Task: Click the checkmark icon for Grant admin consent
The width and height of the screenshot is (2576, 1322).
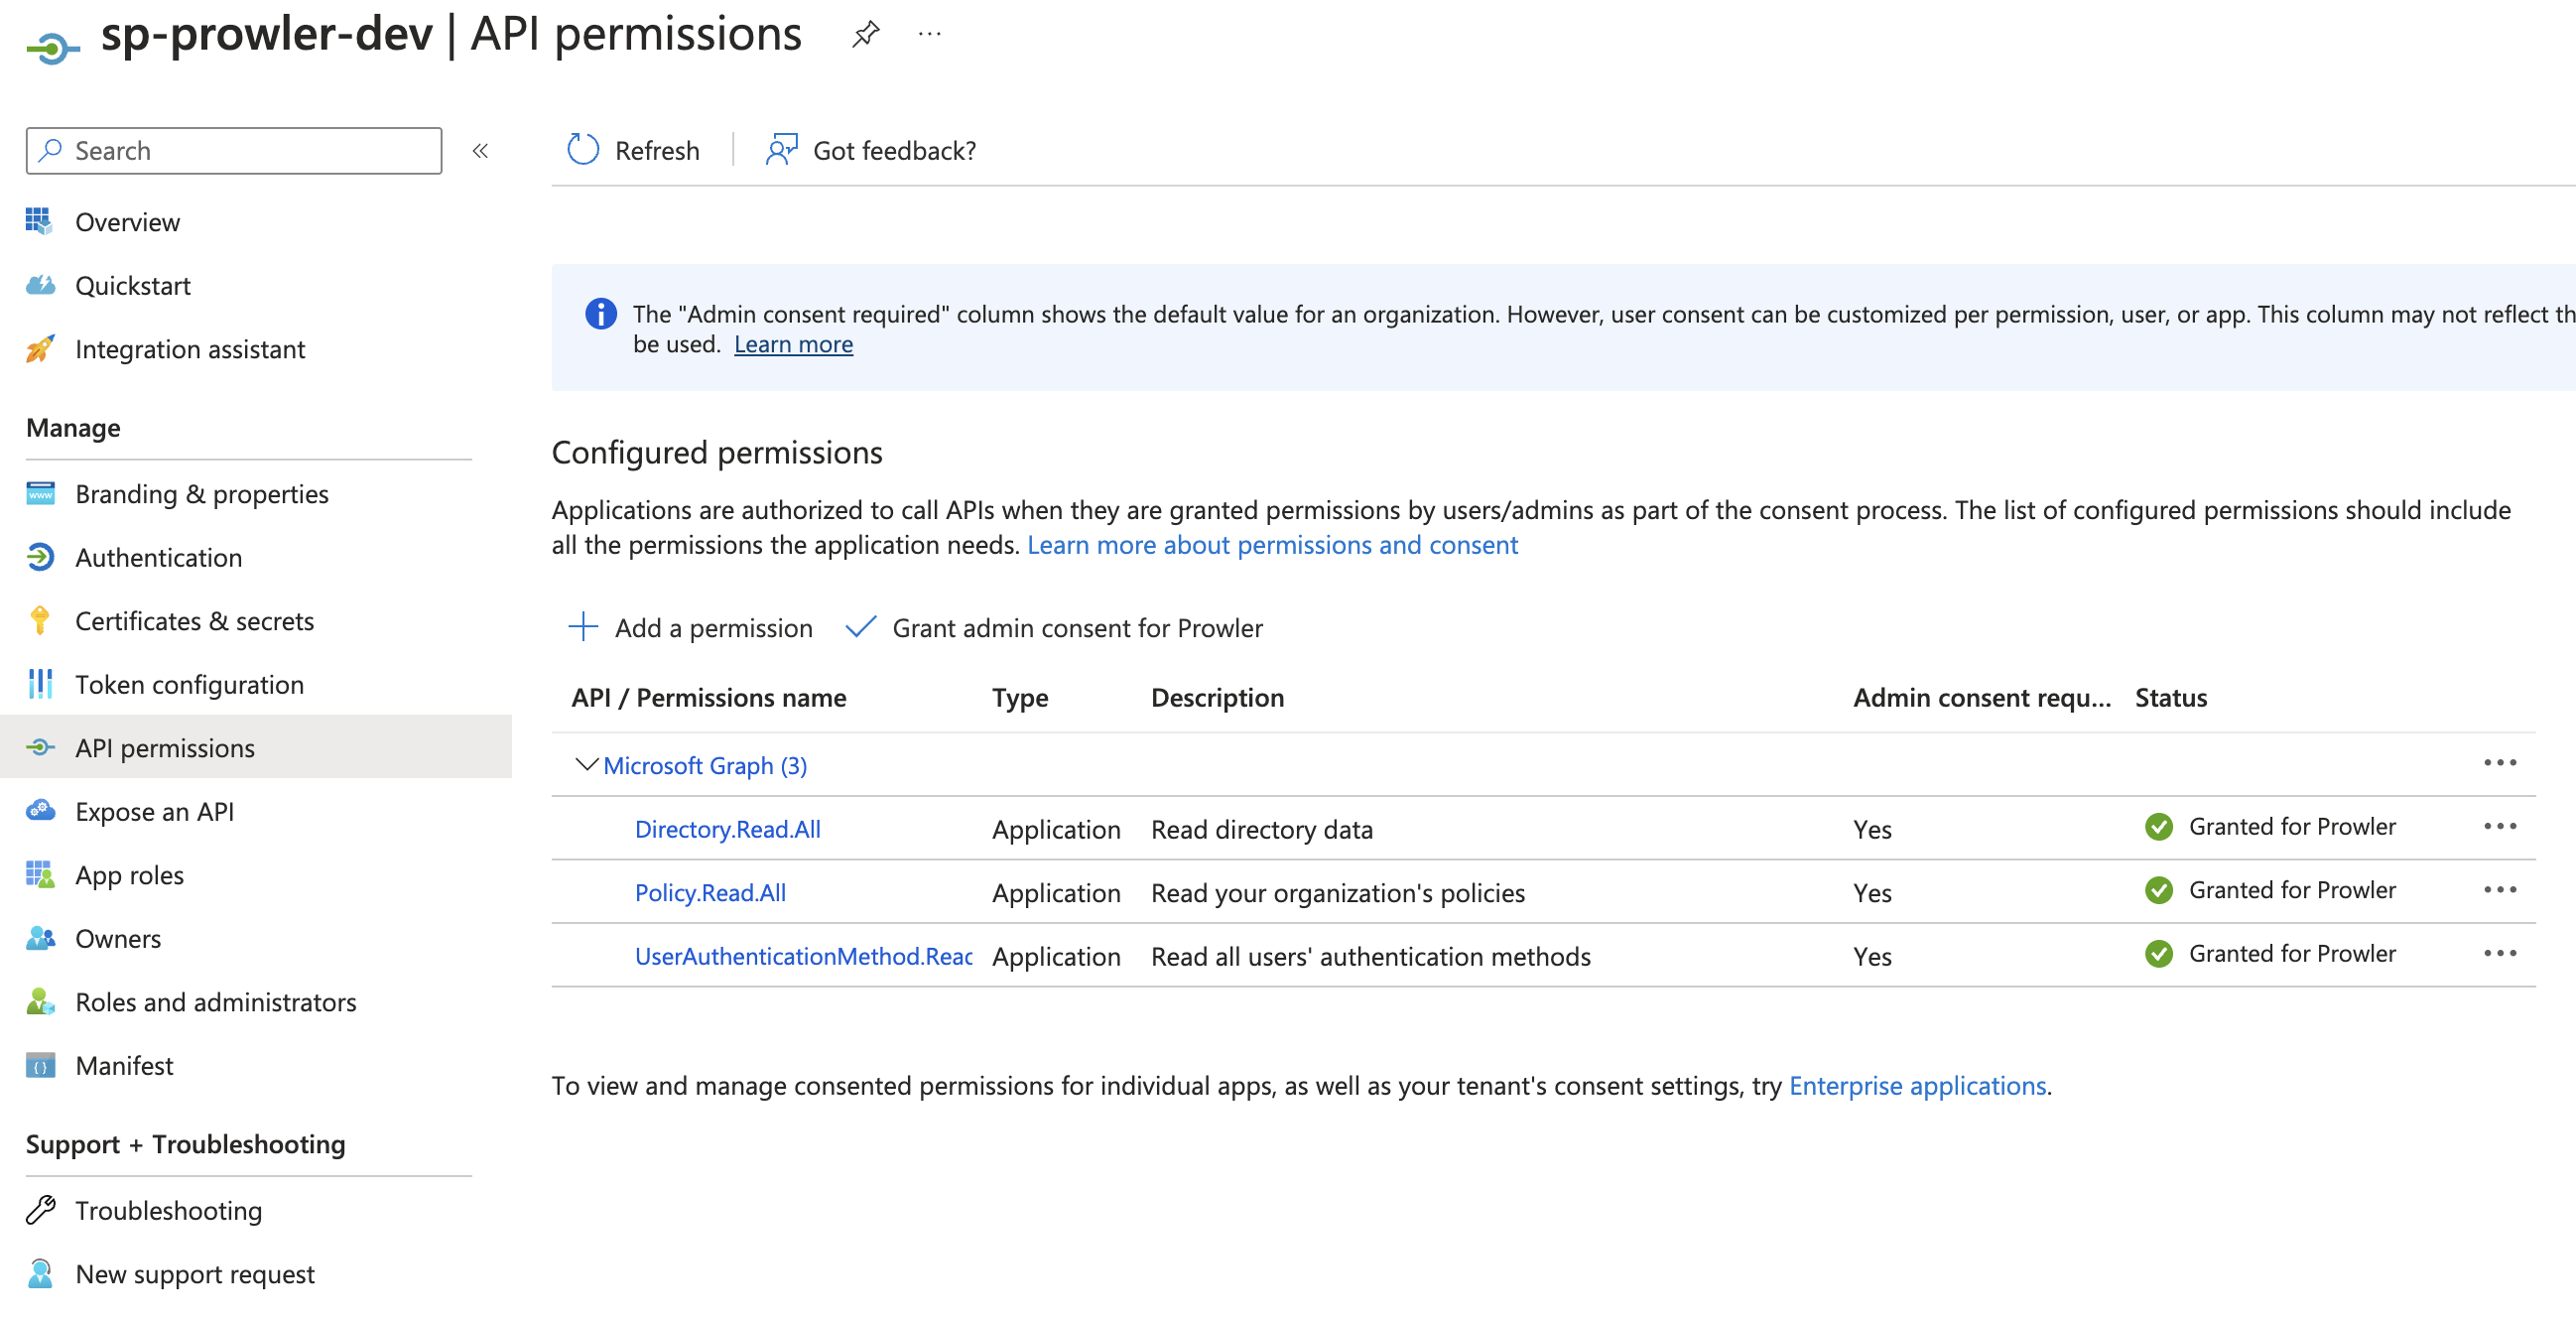Action: 860,627
